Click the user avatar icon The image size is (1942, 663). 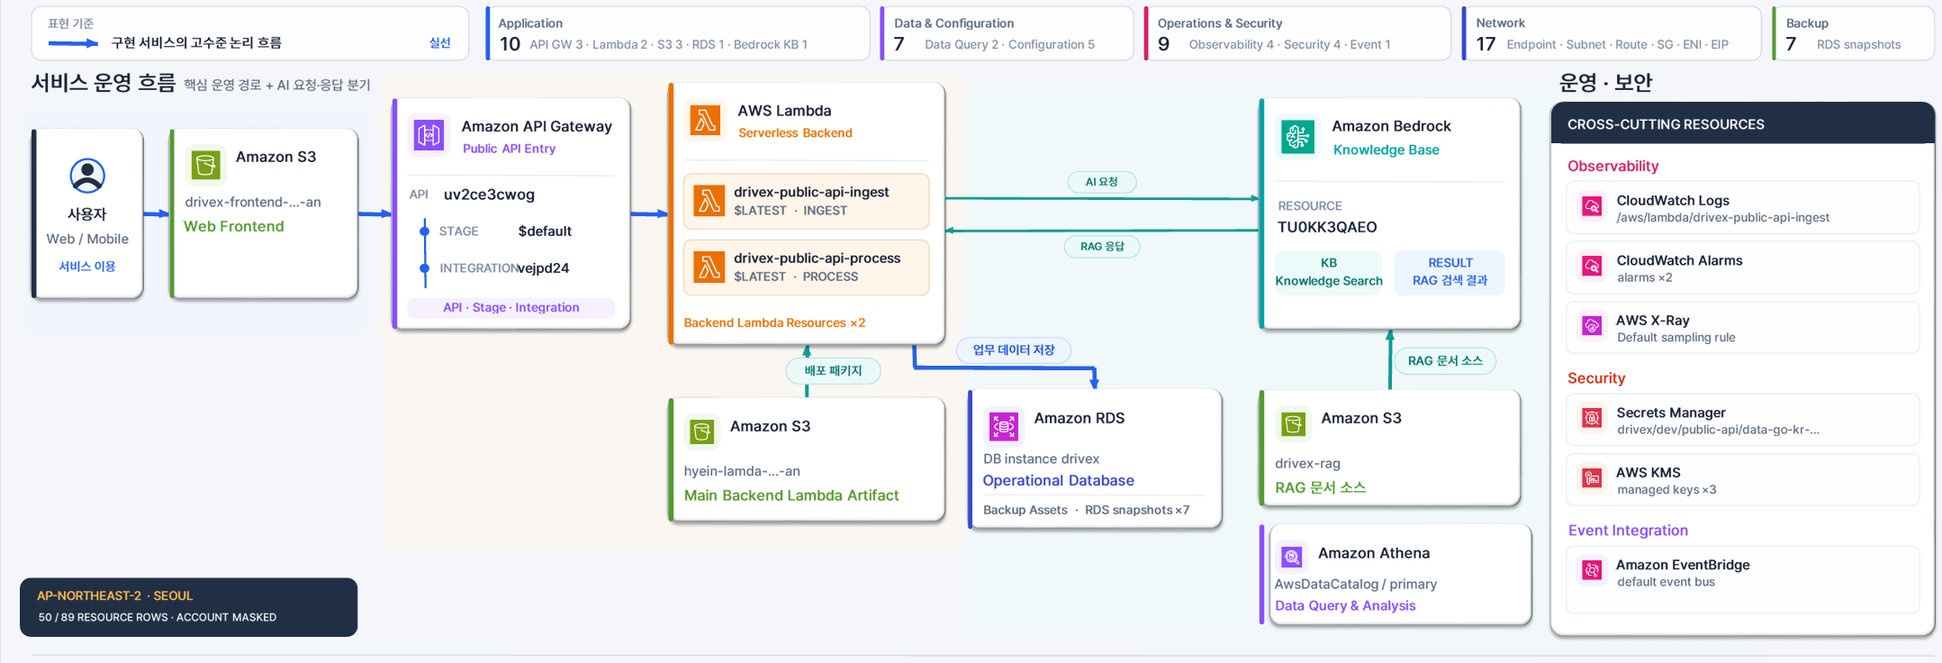click(87, 176)
